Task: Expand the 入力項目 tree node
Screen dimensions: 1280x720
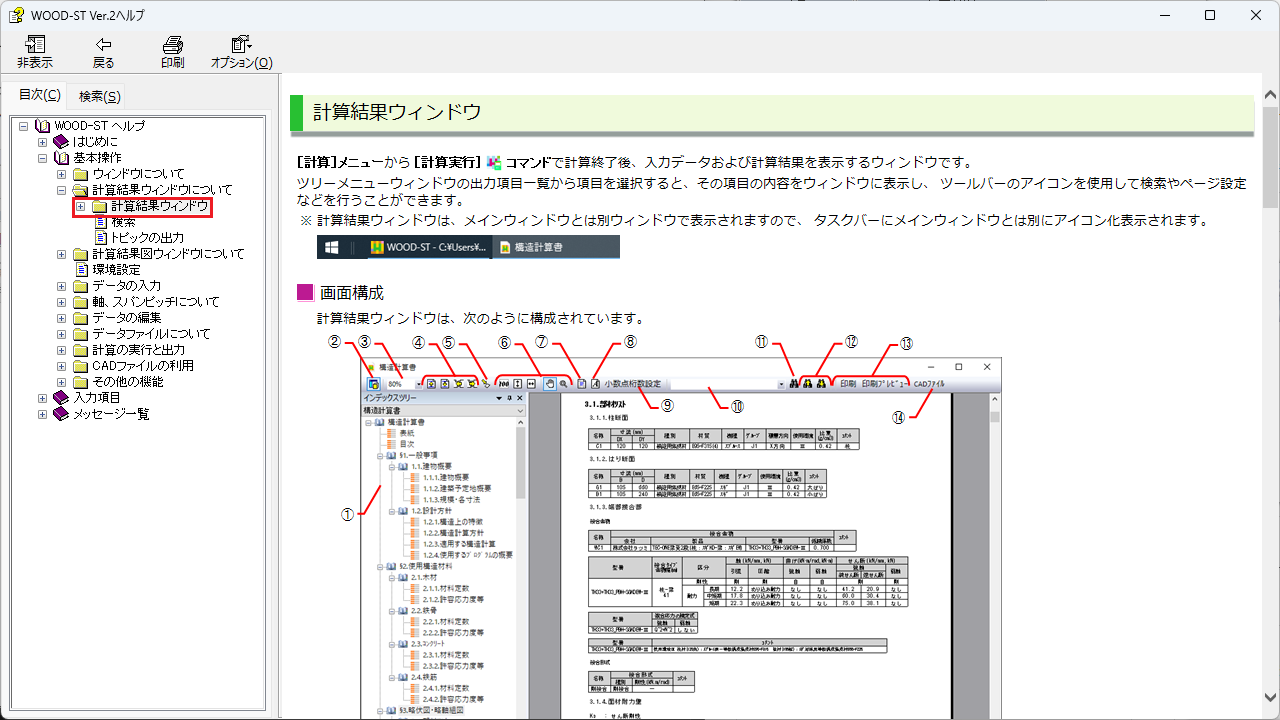Action: pos(43,398)
